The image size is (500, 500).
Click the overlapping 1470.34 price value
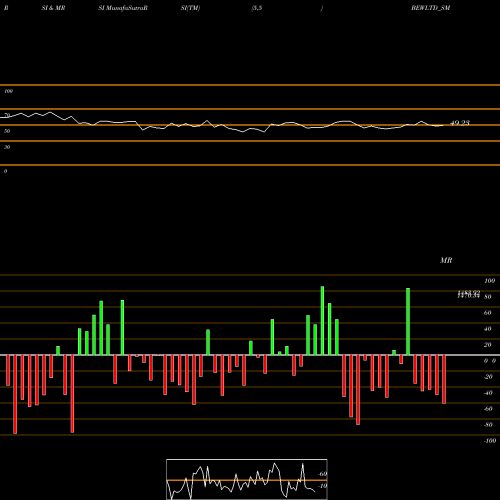pyautogui.click(x=469, y=296)
